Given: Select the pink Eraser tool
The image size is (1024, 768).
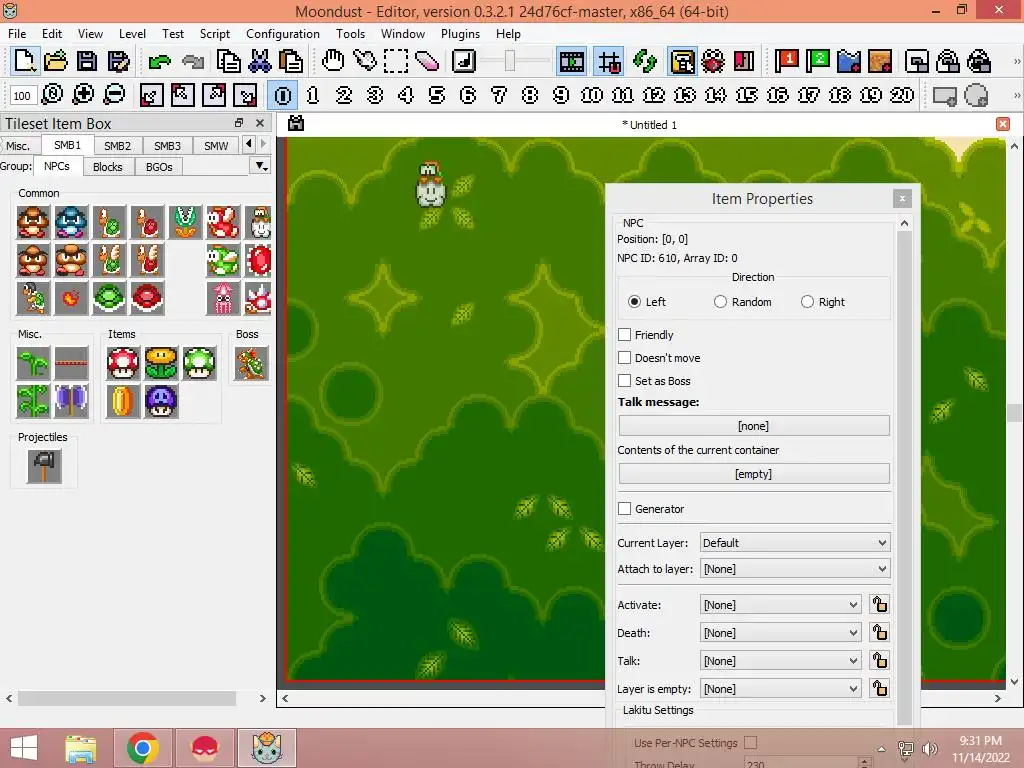Looking at the screenshot, I should click(426, 61).
